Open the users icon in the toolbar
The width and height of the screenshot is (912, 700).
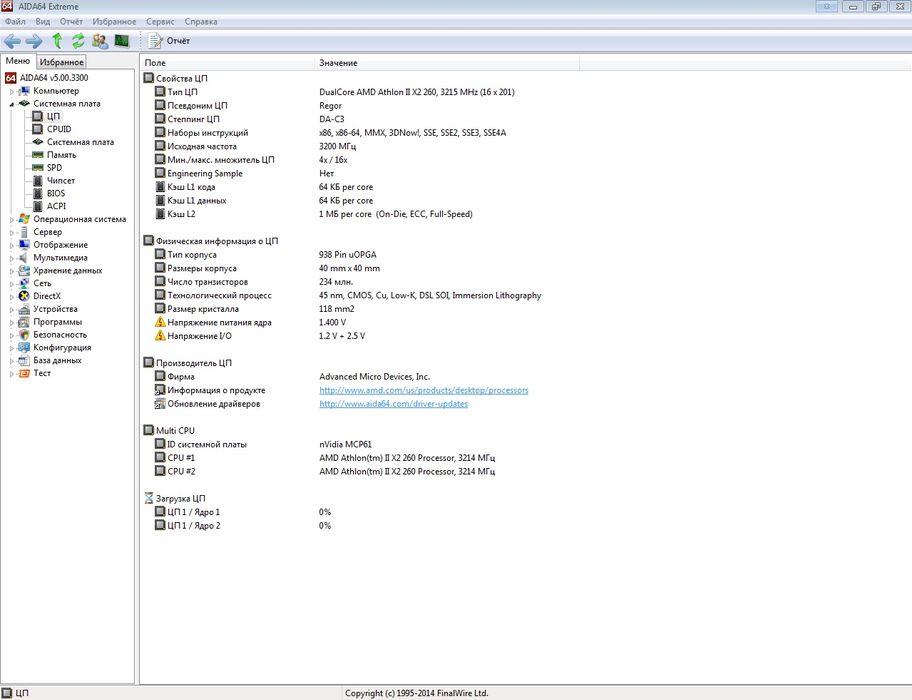[x=100, y=41]
